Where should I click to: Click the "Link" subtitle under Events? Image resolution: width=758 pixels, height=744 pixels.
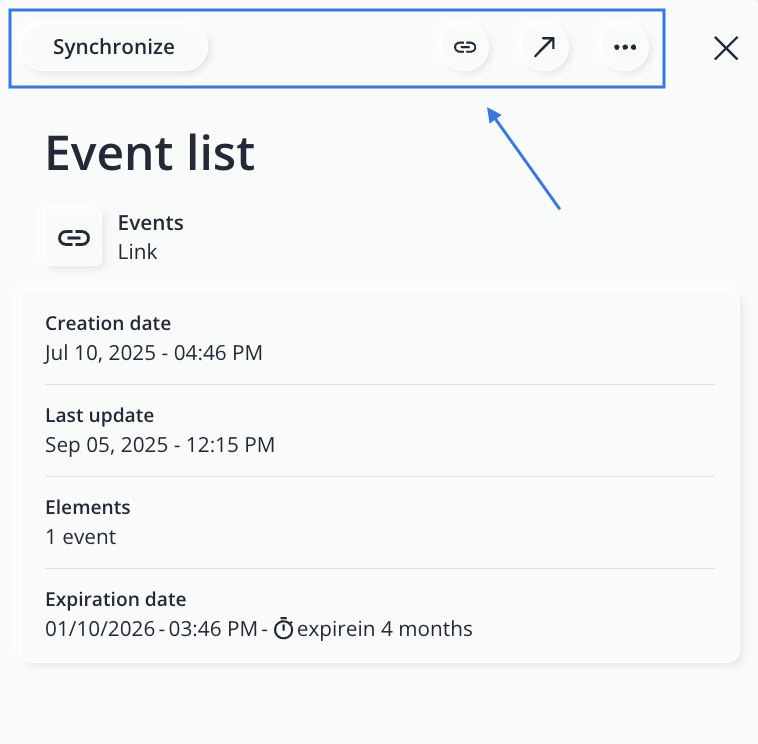click(138, 252)
